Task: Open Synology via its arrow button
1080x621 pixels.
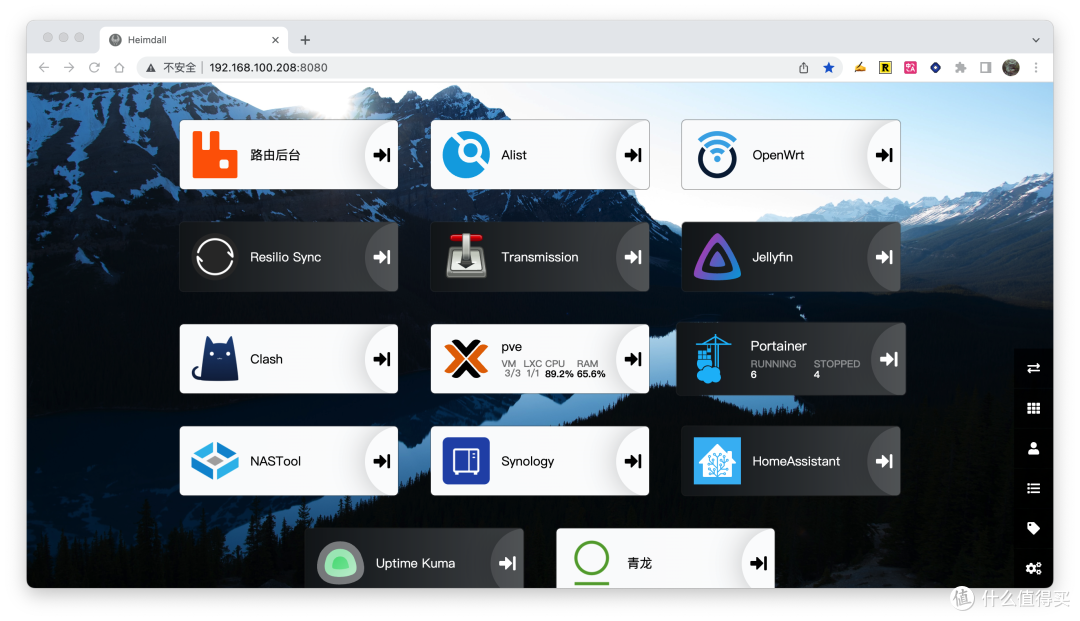Action: coord(633,461)
